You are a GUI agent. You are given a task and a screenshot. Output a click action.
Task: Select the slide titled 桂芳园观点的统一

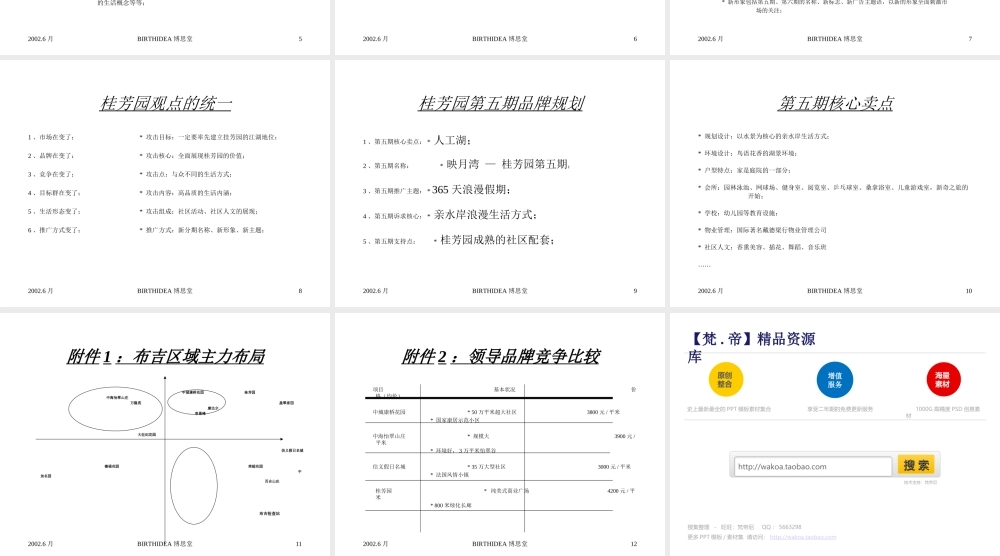click(165, 184)
